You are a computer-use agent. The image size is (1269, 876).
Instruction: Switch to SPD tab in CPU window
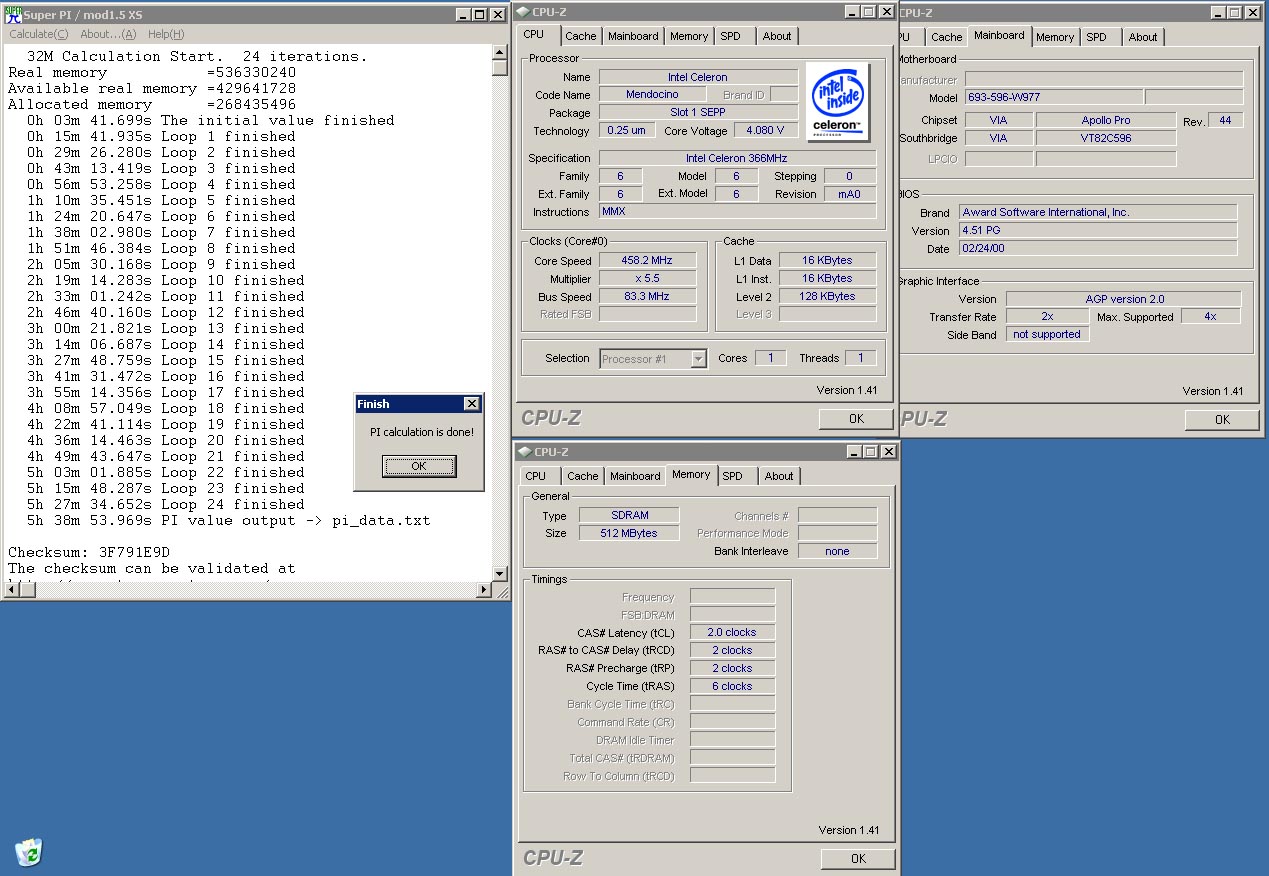point(731,36)
